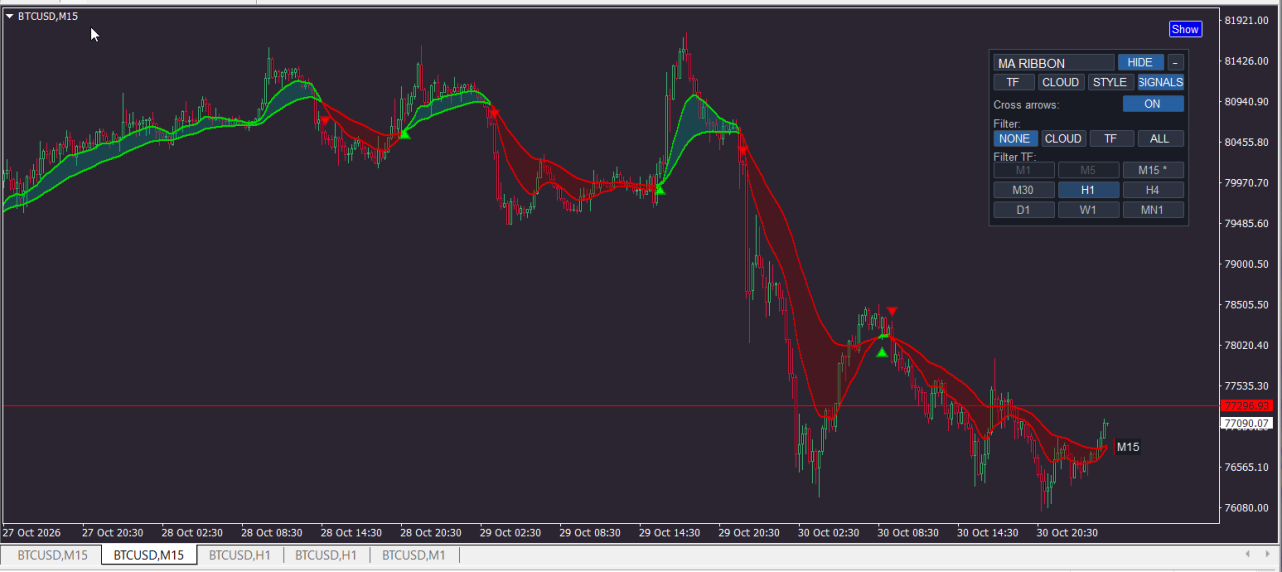Viewport: 1282px width, 572px height.
Task: Click the 27 Oct 2026 date label
Action: (31, 533)
